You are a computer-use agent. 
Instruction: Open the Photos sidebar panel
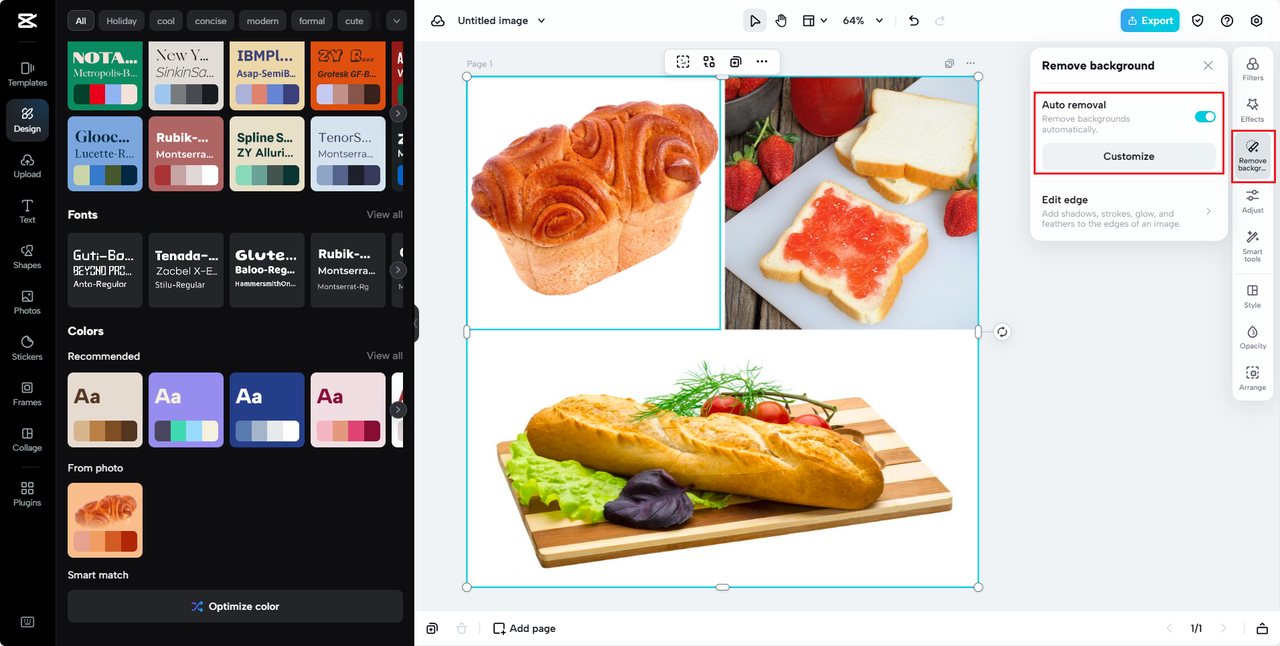pyautogui.click(x=27, y=302)
